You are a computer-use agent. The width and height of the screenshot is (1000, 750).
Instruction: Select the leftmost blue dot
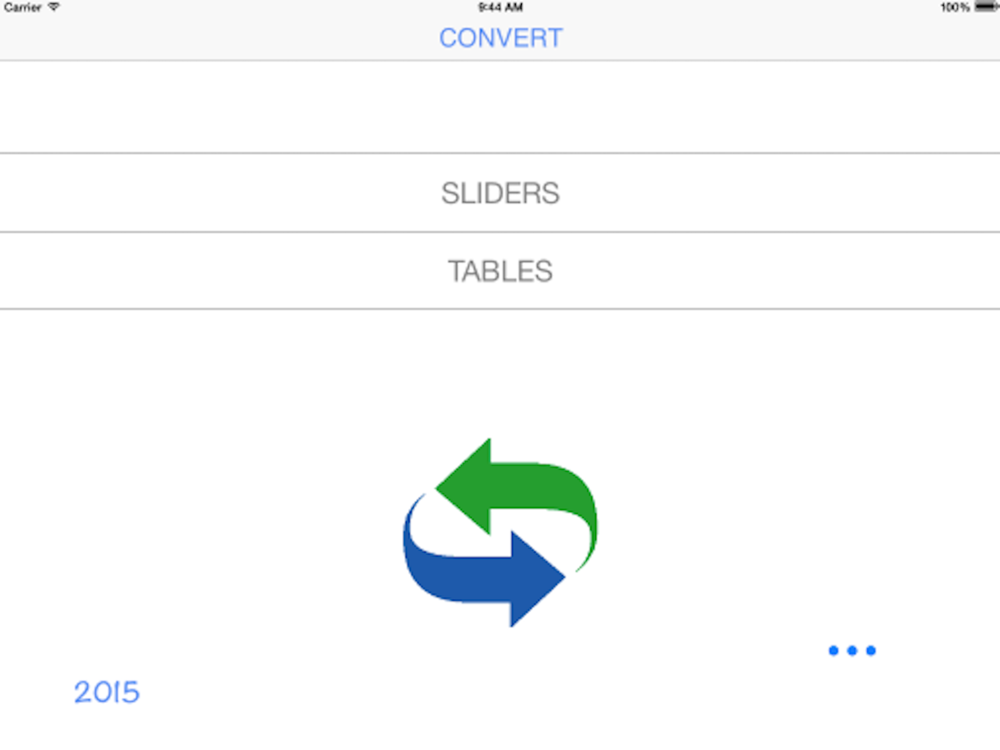[834, 651]
